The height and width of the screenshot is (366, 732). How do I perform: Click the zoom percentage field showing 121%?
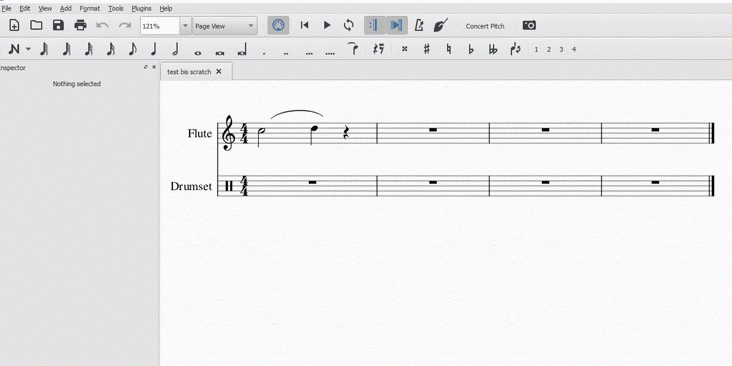[x=160, y=26]
